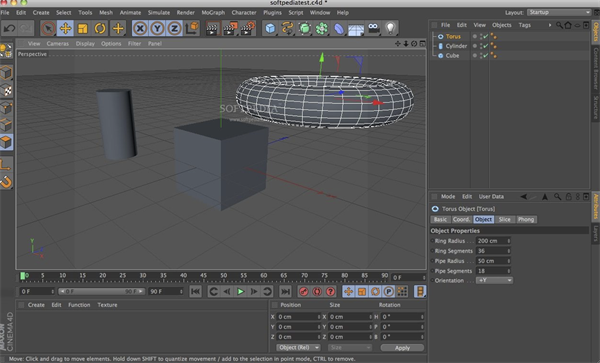Toggle the Z axis lock
This screenshot has width=600, height=363.
pos(174,28)
